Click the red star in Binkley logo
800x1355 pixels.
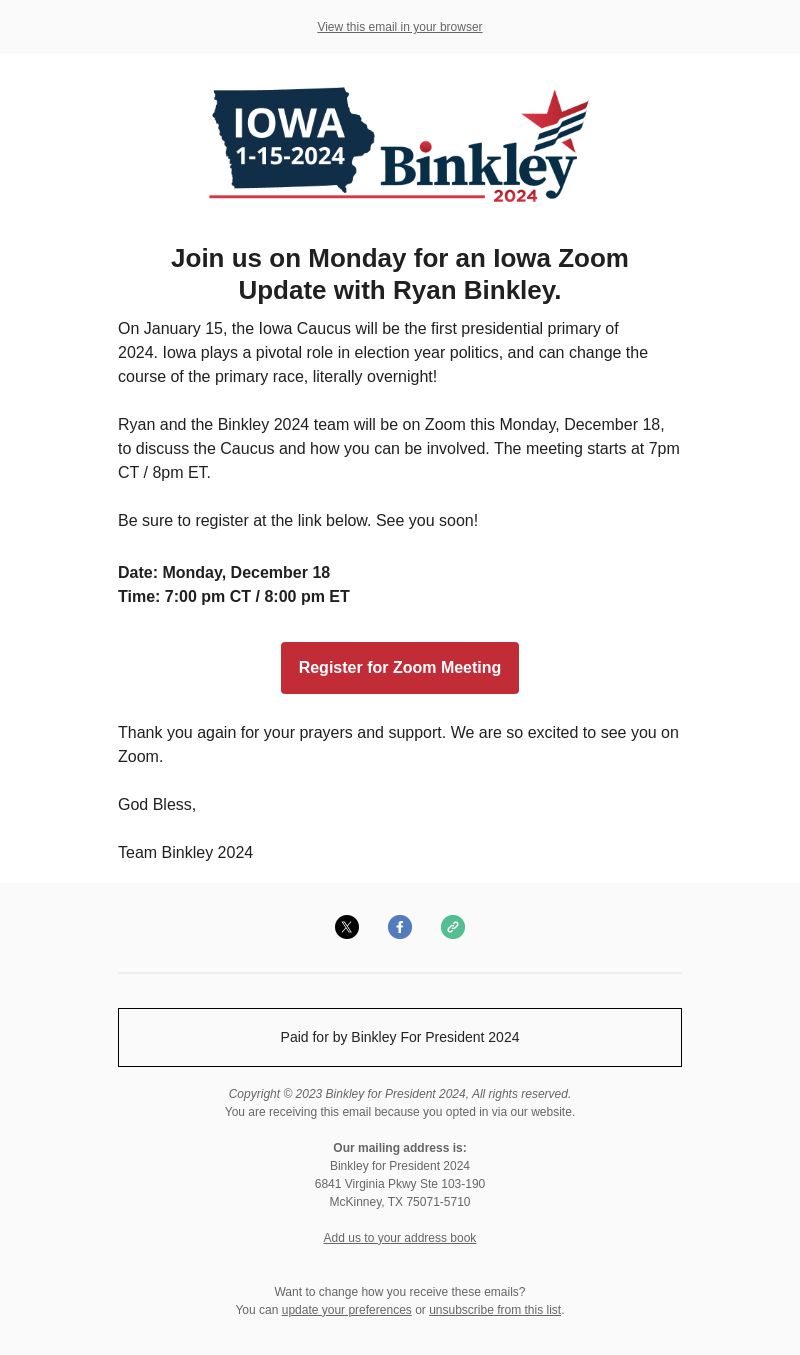[x=556, y=121]
